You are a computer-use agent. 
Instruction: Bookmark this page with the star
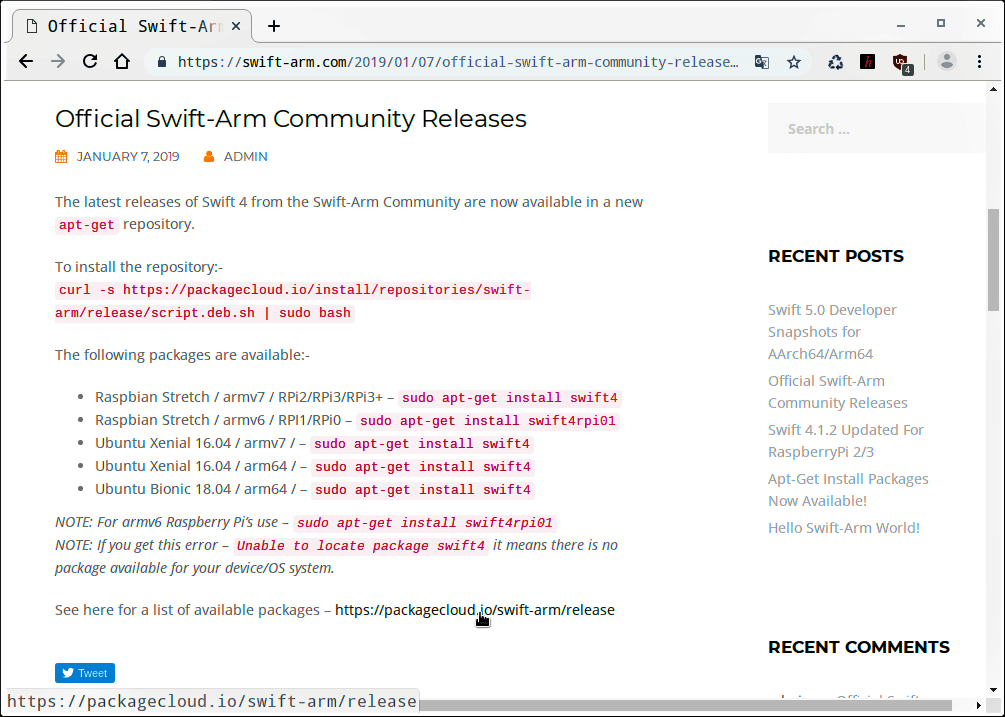(794, 62)
